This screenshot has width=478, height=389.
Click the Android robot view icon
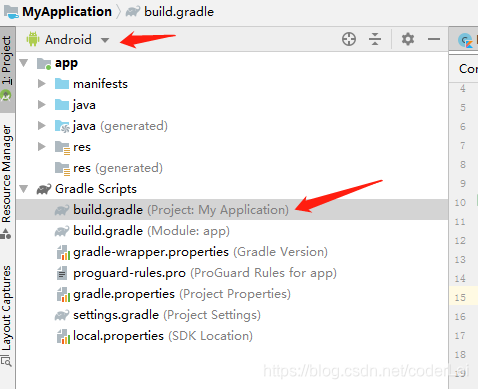pos(33,39)
